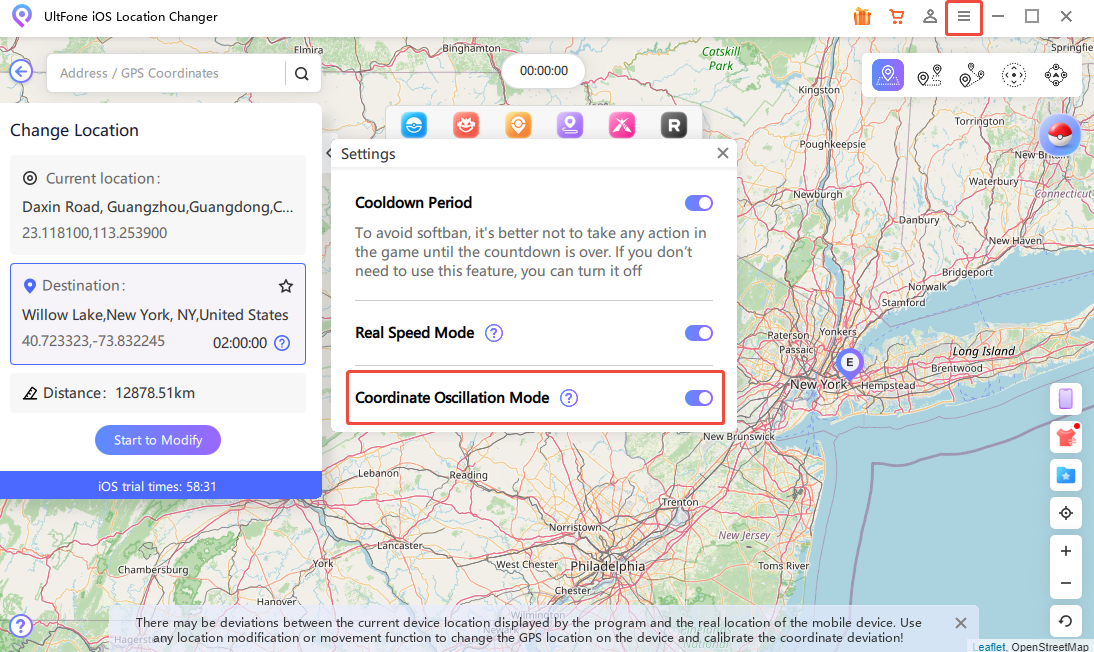Open the gift box promotions icon
Image resolution: width=1094 pixels, height=652 pixels.
tap(862, 16)
